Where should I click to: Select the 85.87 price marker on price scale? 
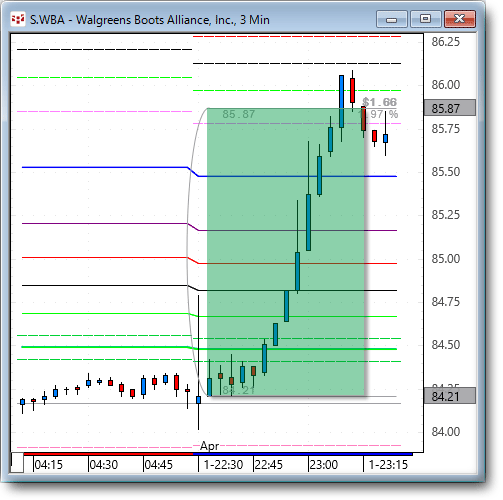click(449, 108)
